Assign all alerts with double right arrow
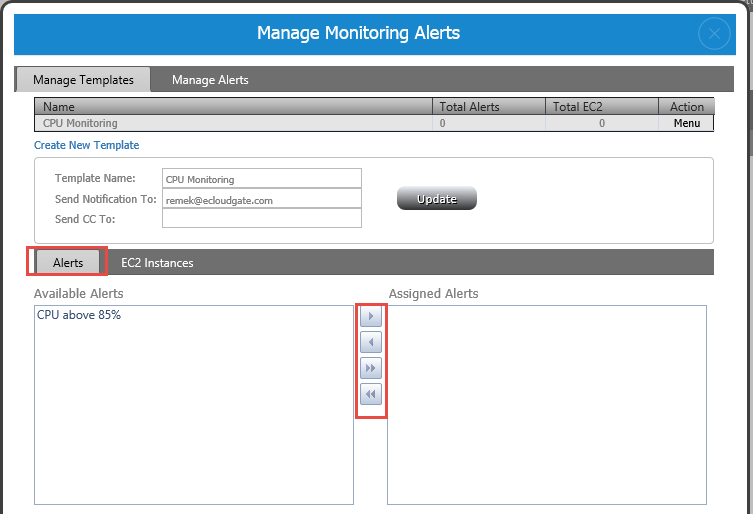Viewport: 753px width, 514px height. (x=371, y=368)
